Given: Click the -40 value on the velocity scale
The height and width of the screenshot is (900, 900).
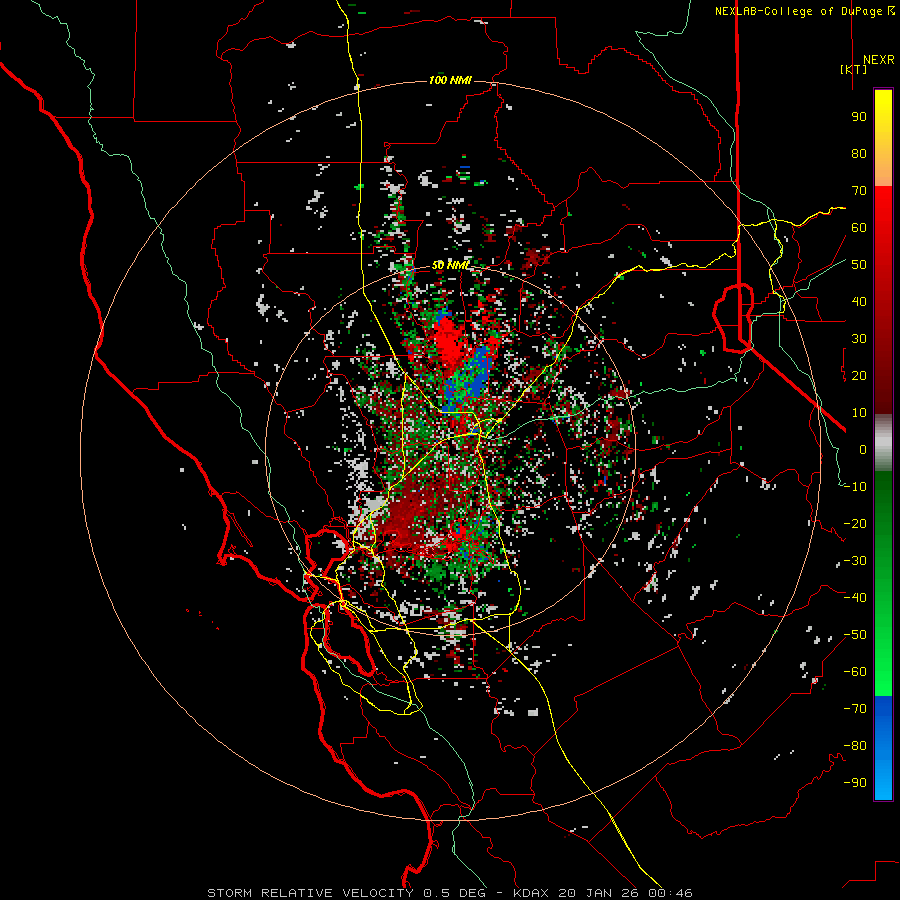Looking at the screenshot, I should tap(855, 598).
